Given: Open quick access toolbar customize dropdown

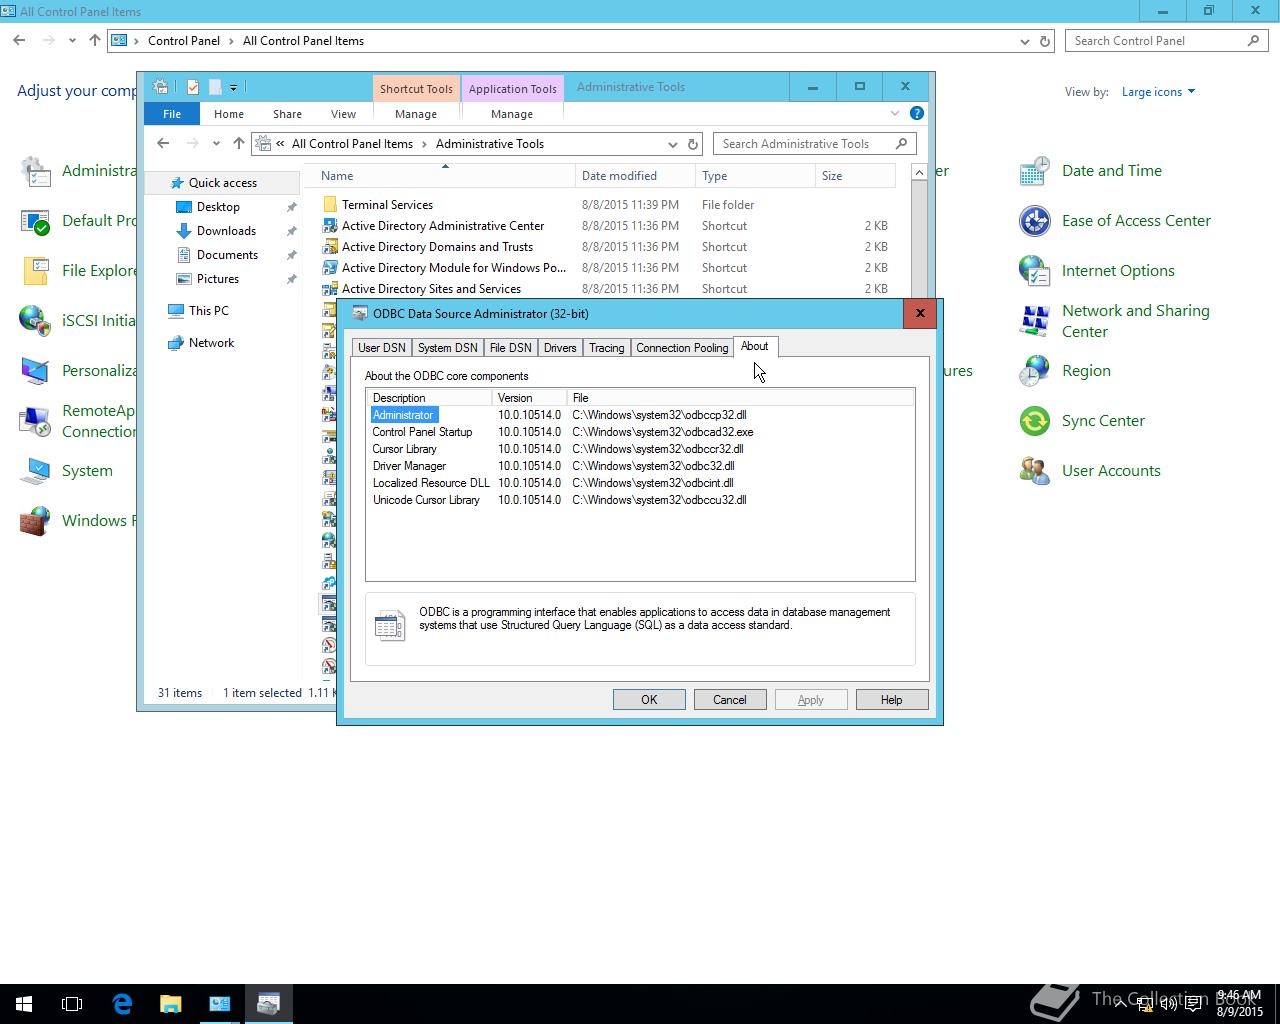Looking at the screenshot, I should pyautogui.click(x=233, y=88).
